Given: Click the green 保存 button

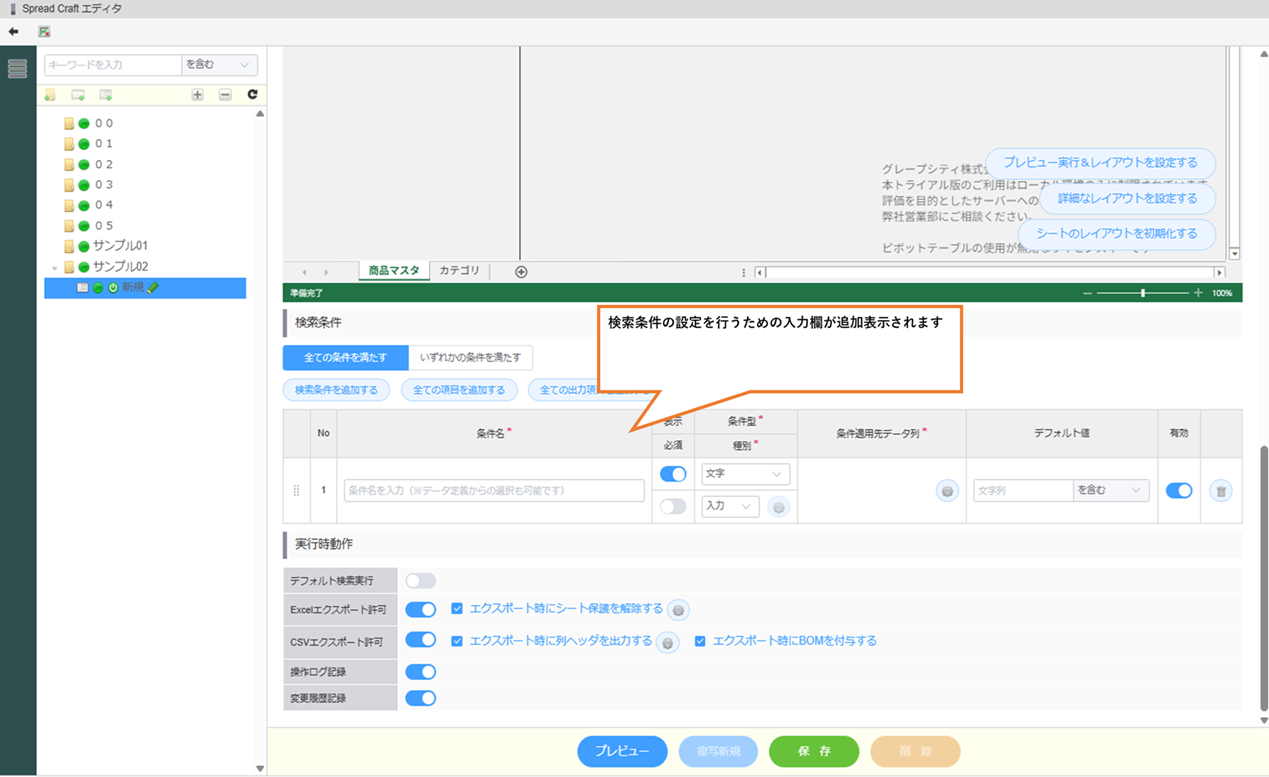Looking at the screenshot, I should [813, 751].
